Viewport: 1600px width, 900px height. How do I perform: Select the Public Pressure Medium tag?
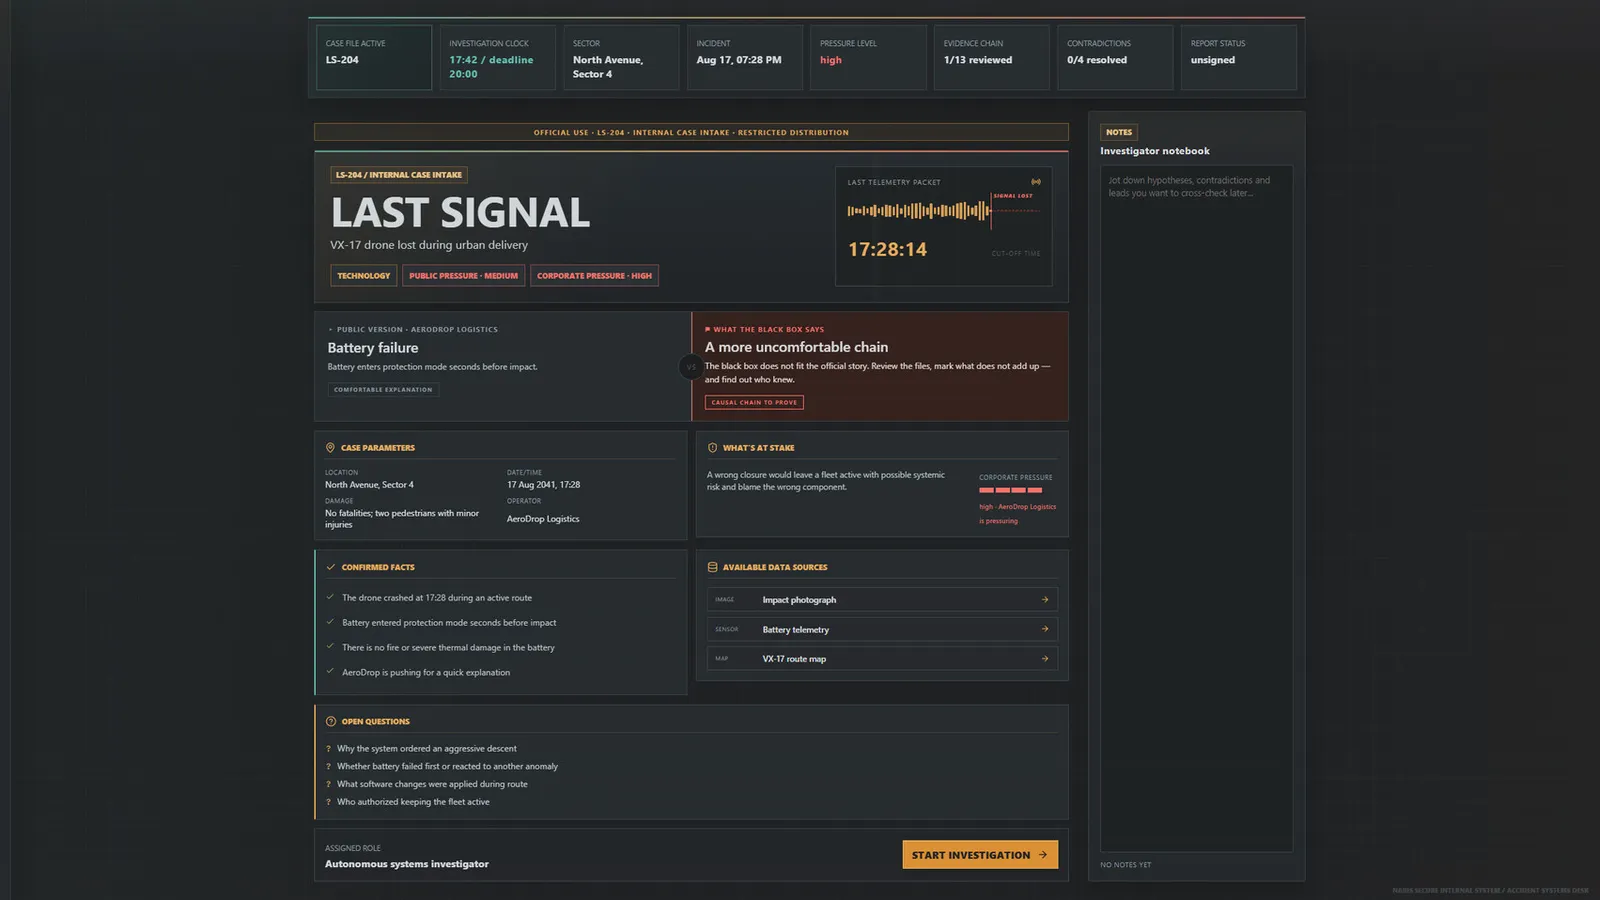[464, 276]
